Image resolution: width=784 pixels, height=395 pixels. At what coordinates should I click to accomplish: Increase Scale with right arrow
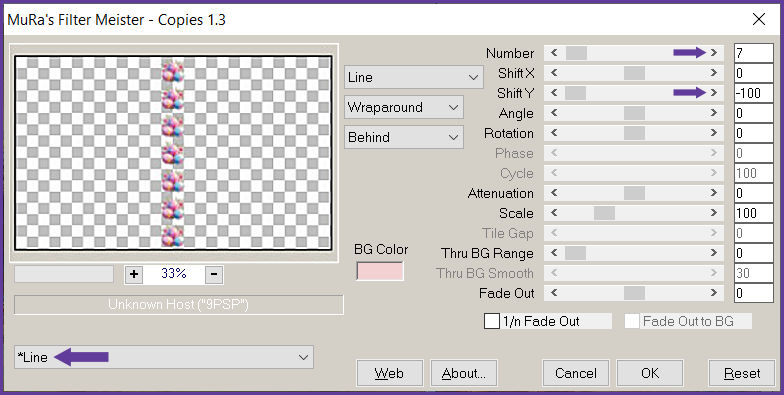[714, 212]
